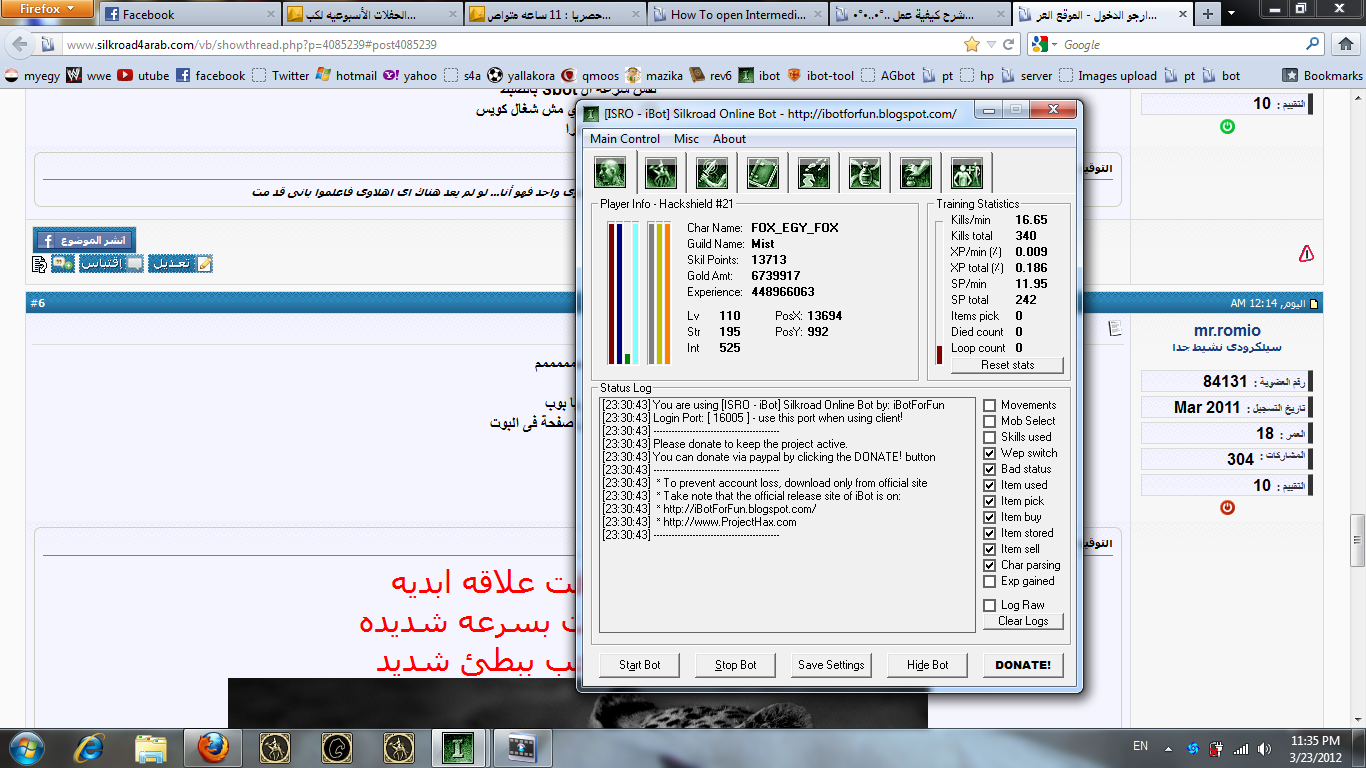Open the About menu
The image size is (1366, 768).
pos(729,139)
